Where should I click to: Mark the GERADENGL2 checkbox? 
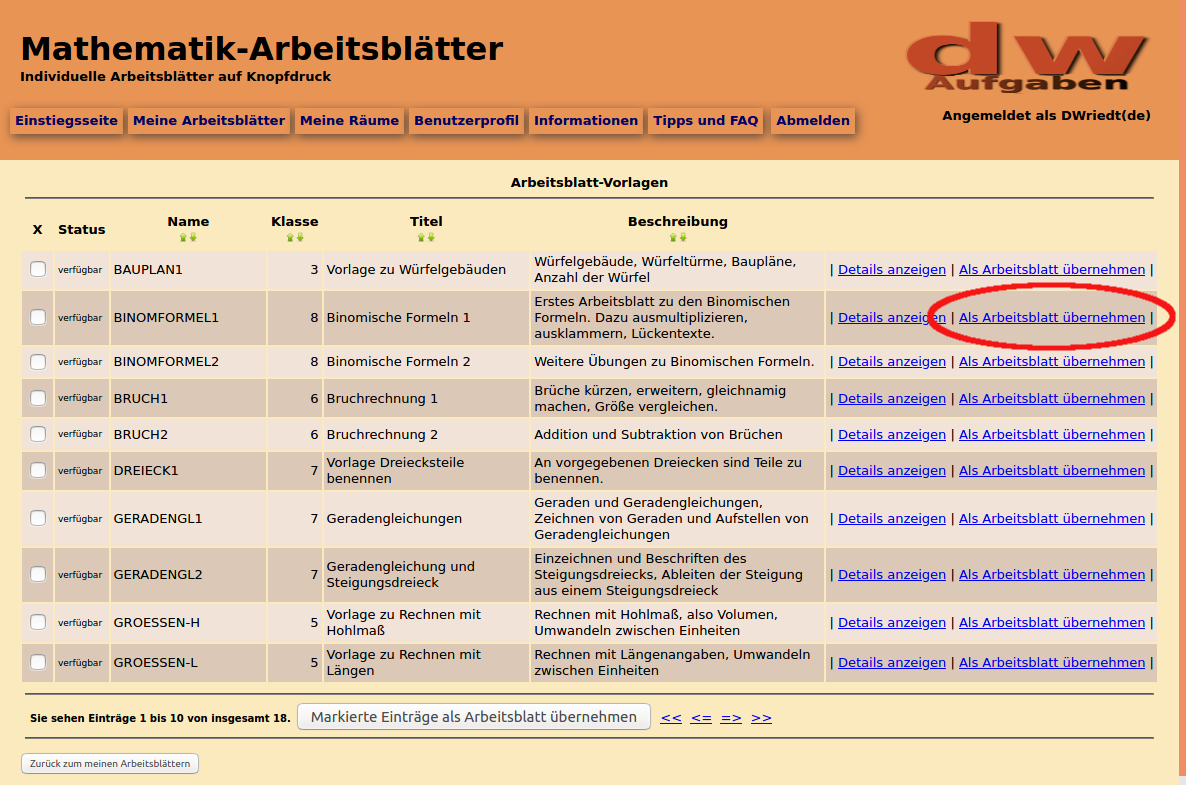38,574
